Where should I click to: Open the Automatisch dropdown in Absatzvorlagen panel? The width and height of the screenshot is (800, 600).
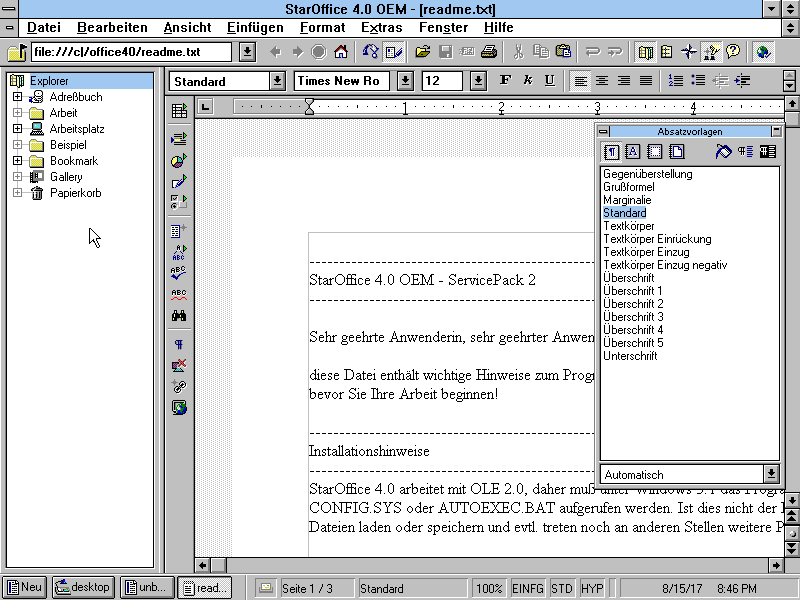[771, 474]
